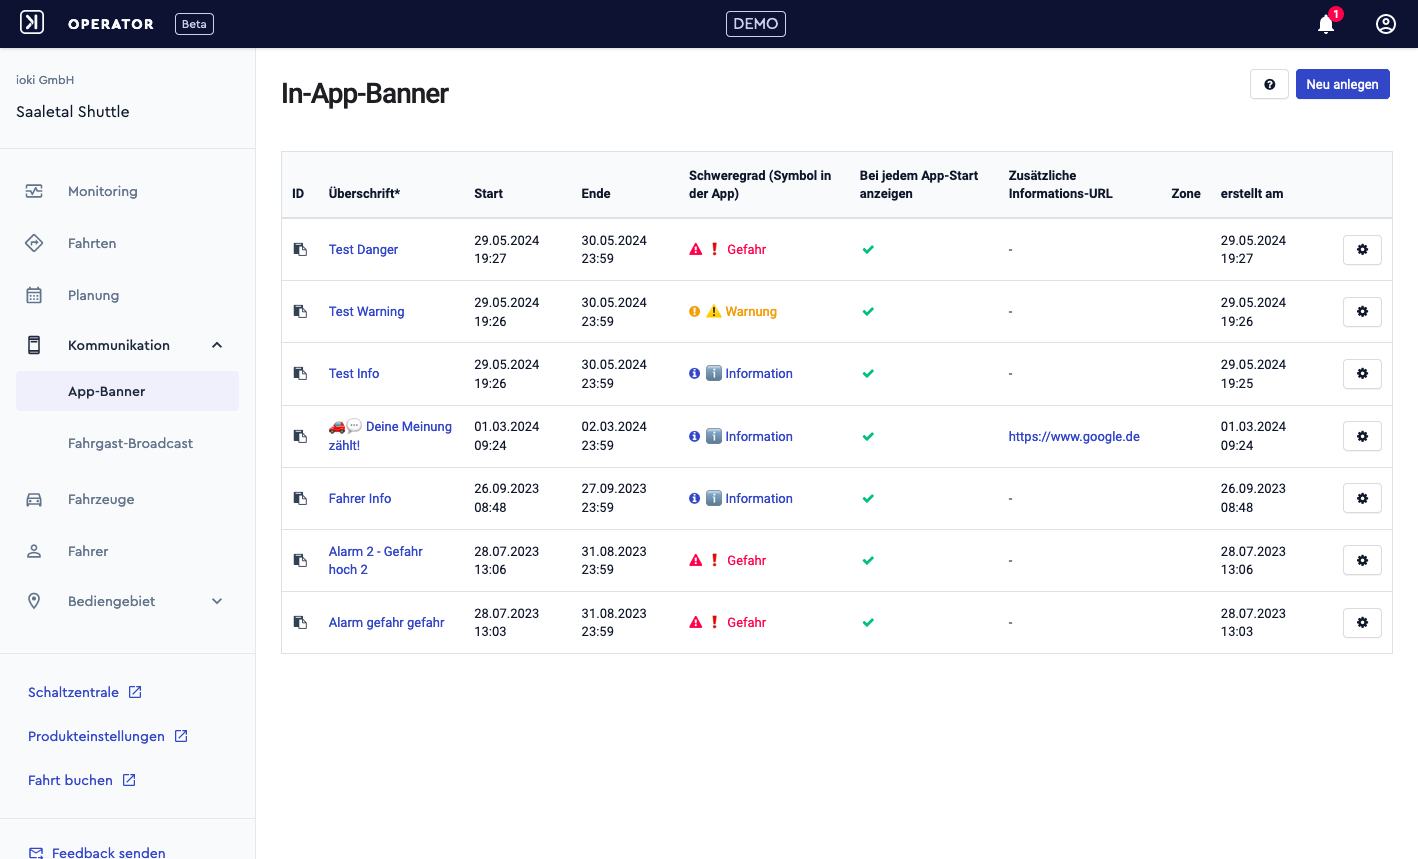Copy ID of the Test Info banner

pyautogui.click(x=300, y=373)
